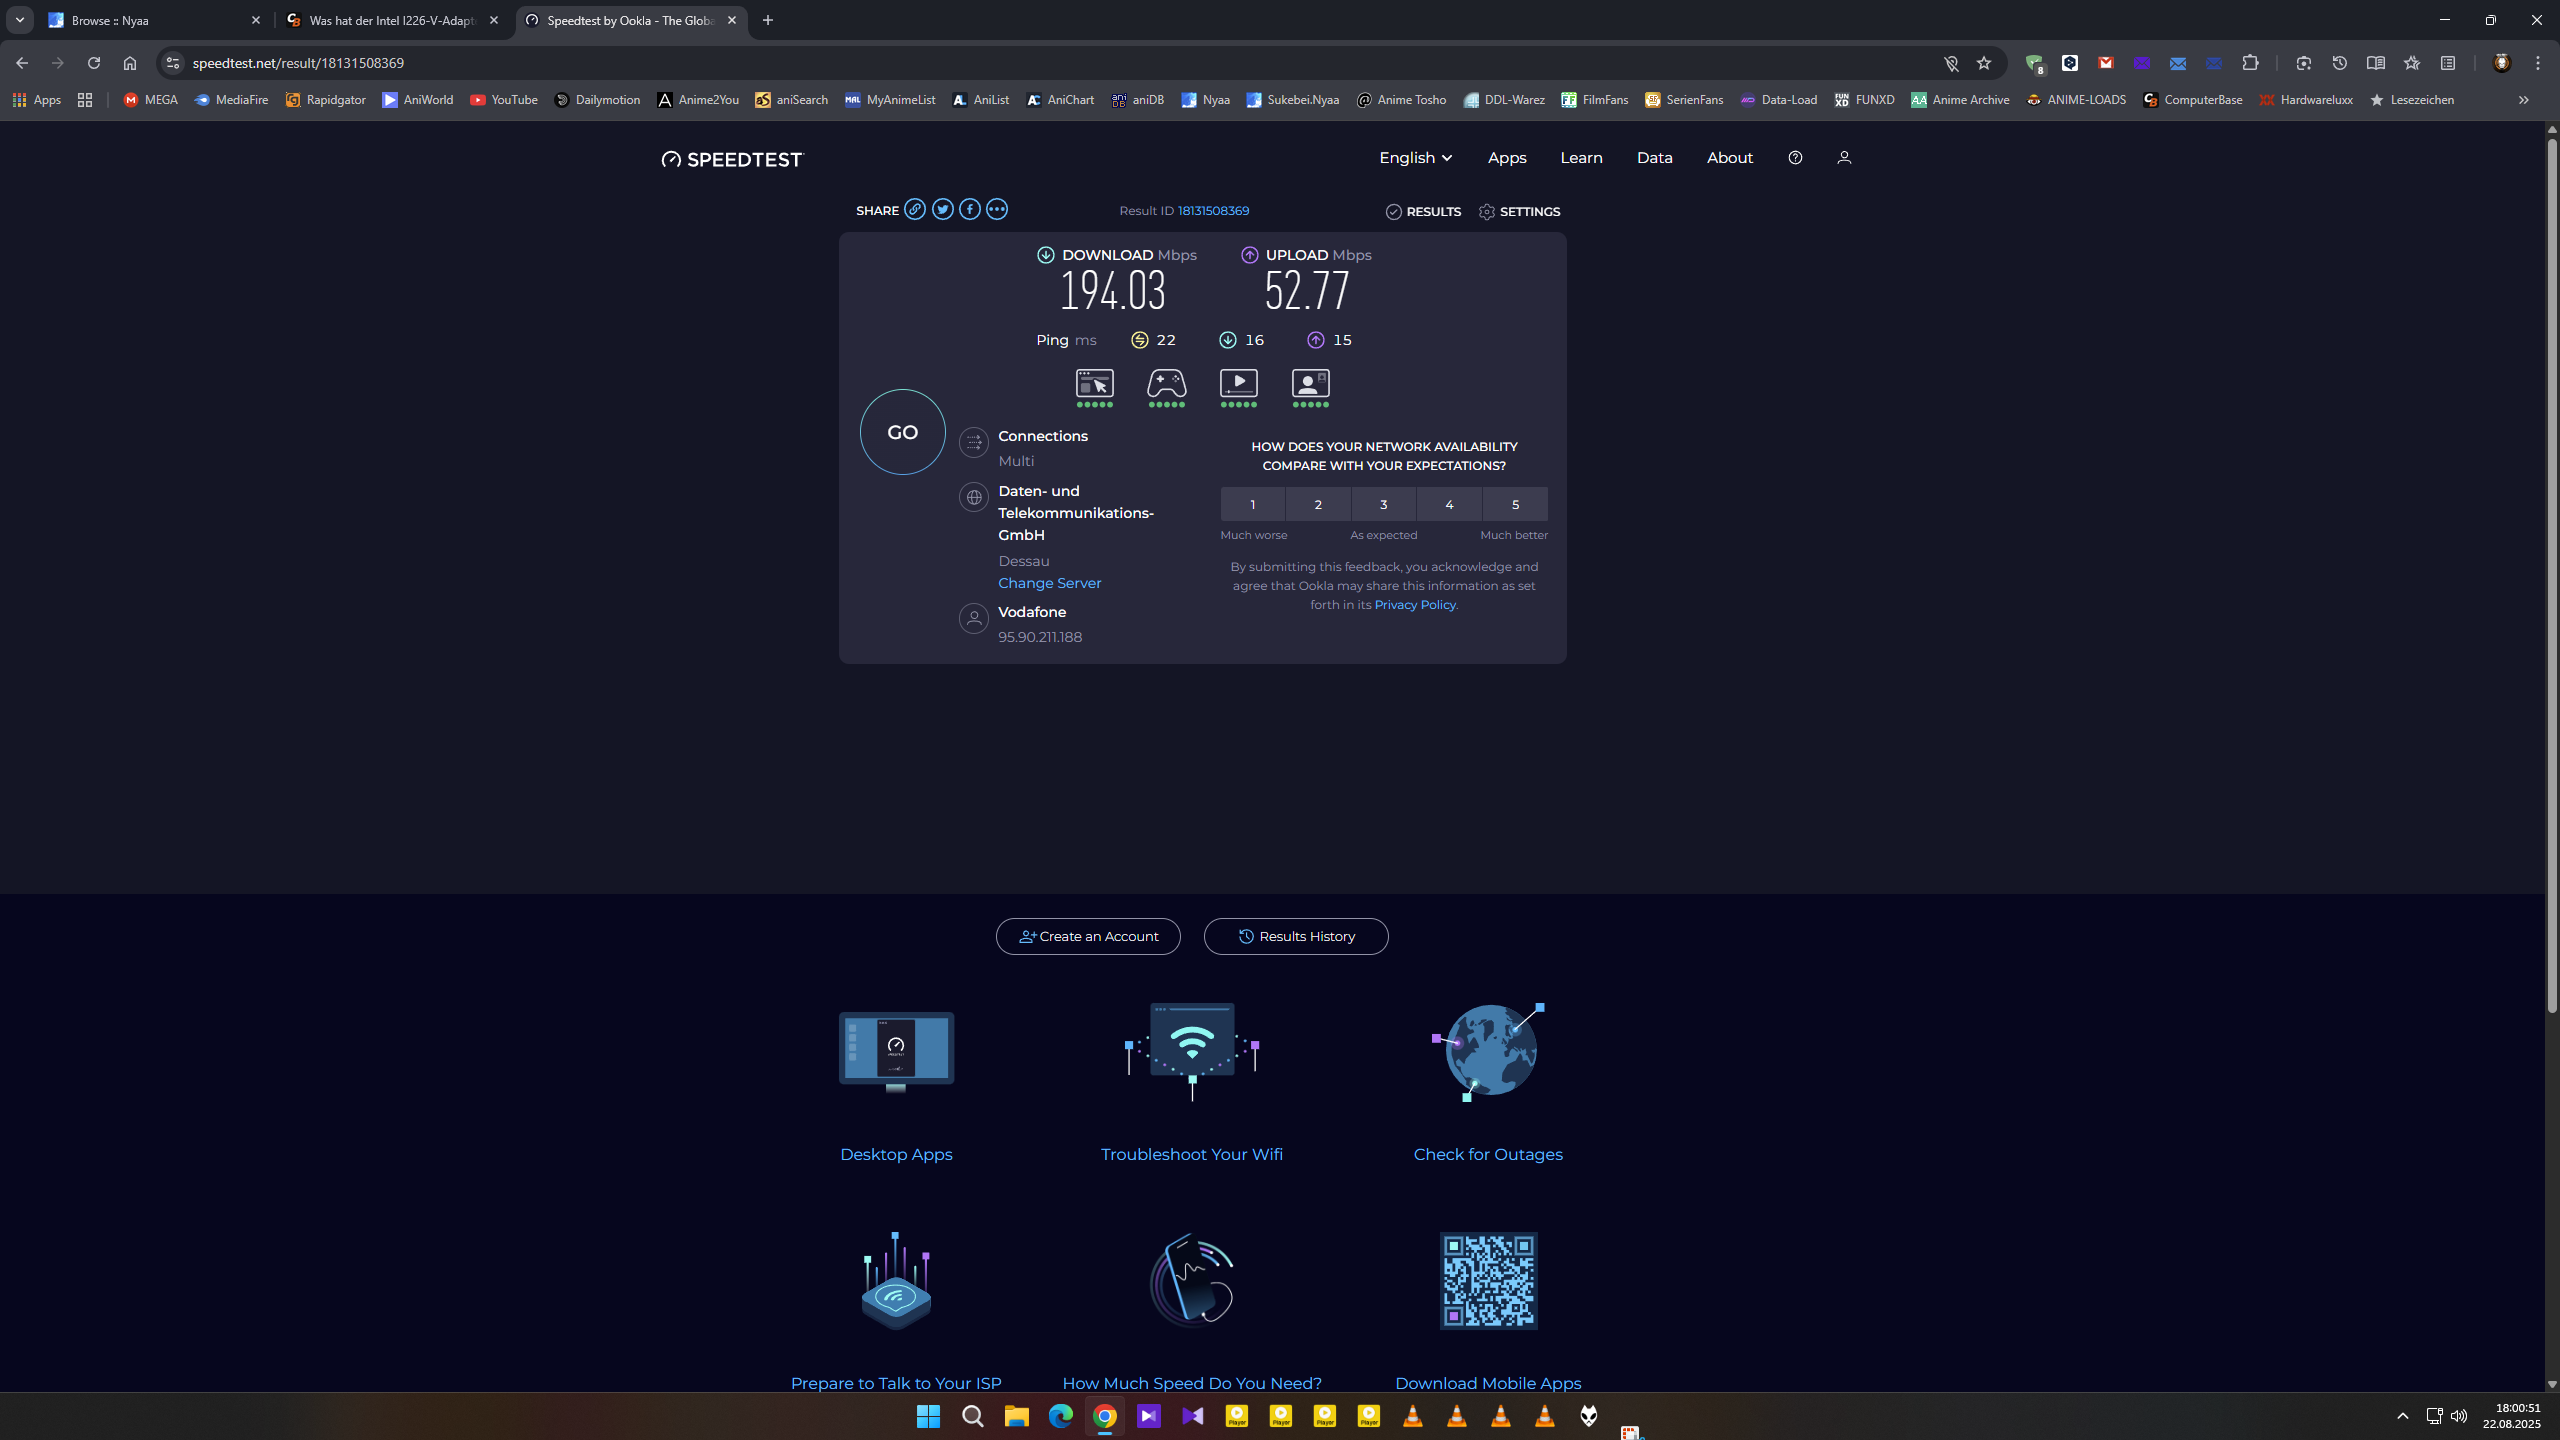2560x1440 pixels.
Task: Open the English language dropdown
Action: (1413, 157)
